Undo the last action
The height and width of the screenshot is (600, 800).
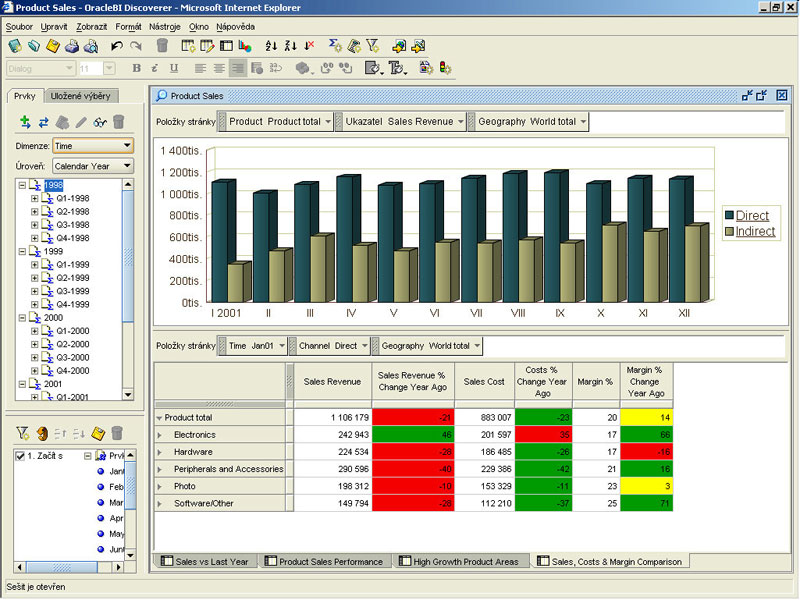click(x=117, y=46)
